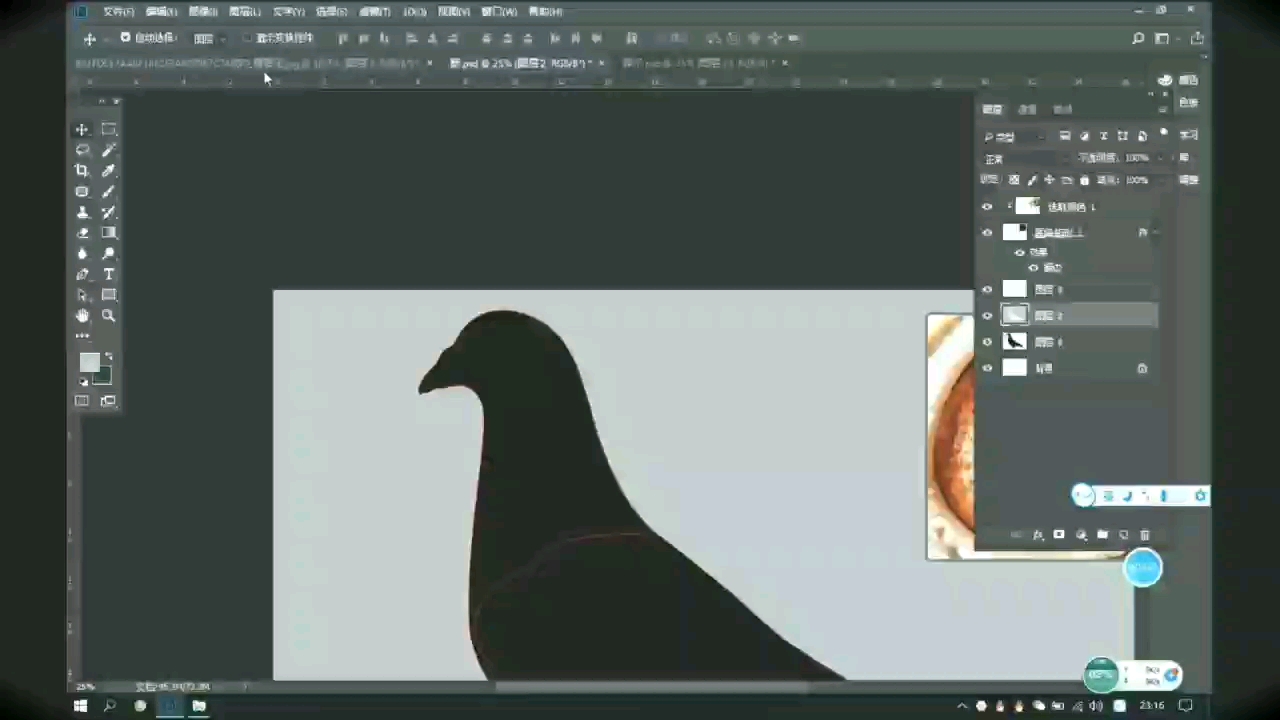1280x720 pixels.
Task: Toggle the 自动选择 (Auto-Select) checkbox
Action: pyautogui.click(x=126, y=38)
